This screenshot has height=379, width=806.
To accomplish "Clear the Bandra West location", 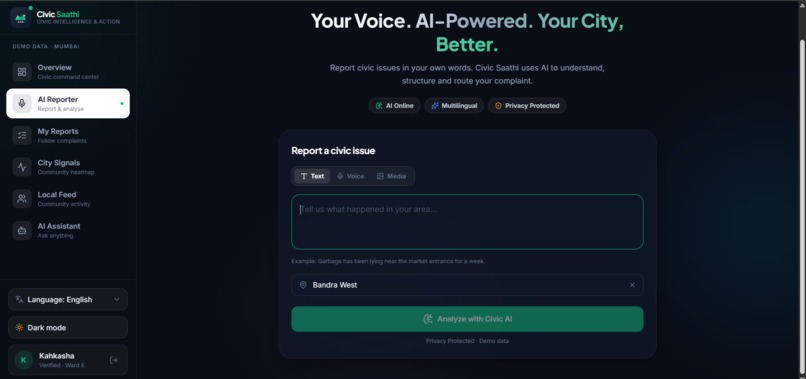I will (632, 285).
